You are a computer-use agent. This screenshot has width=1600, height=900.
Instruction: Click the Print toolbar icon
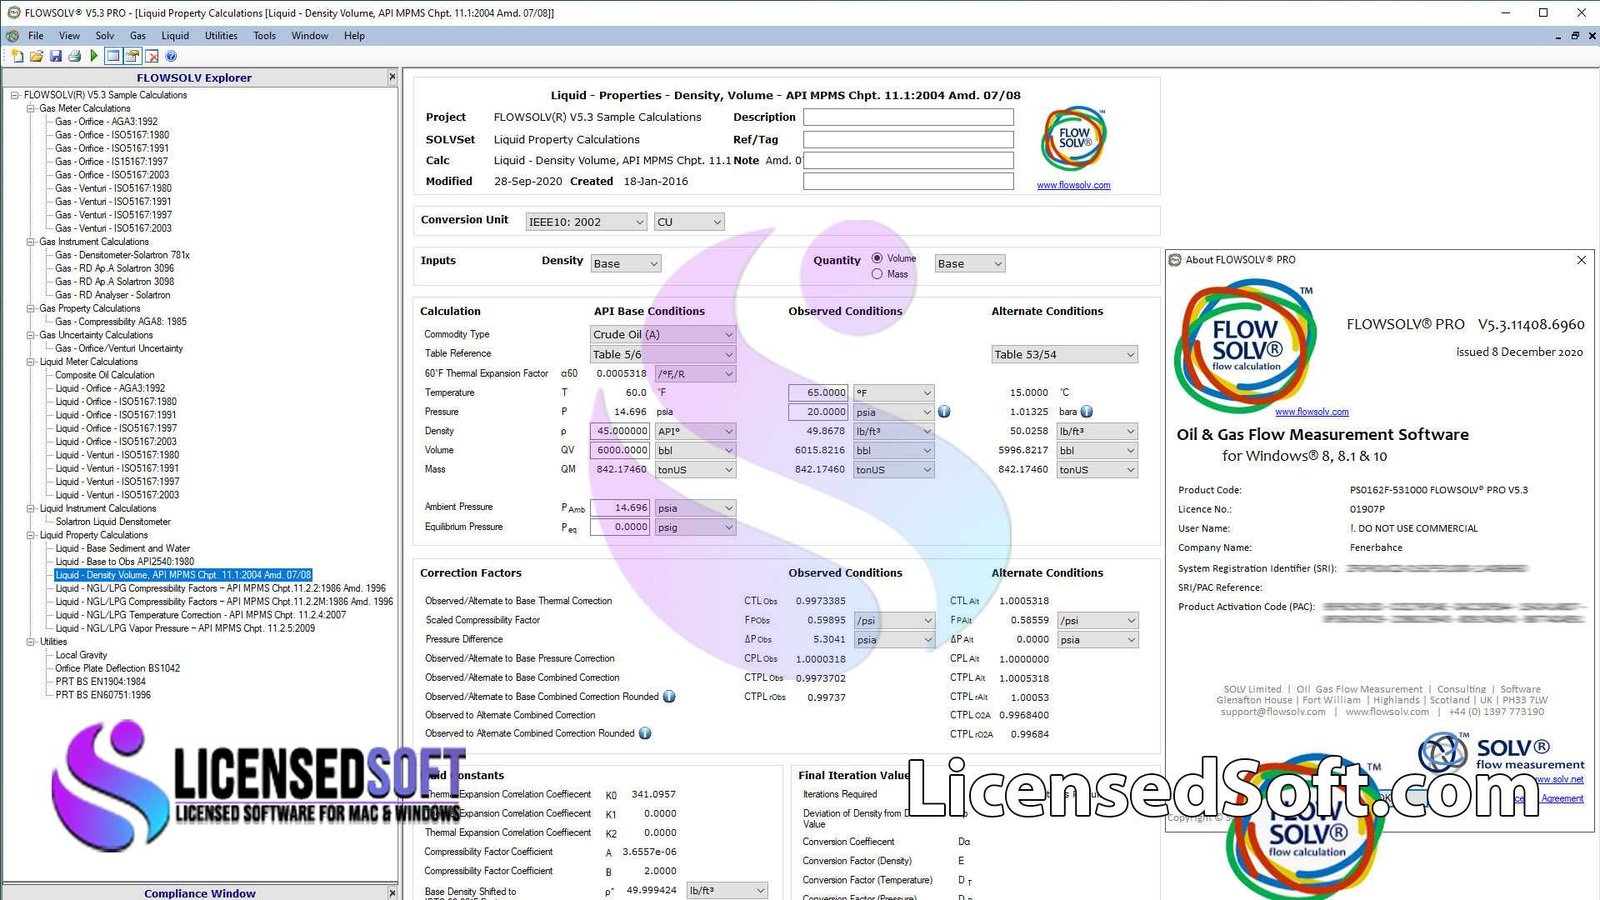pos(74,56)
